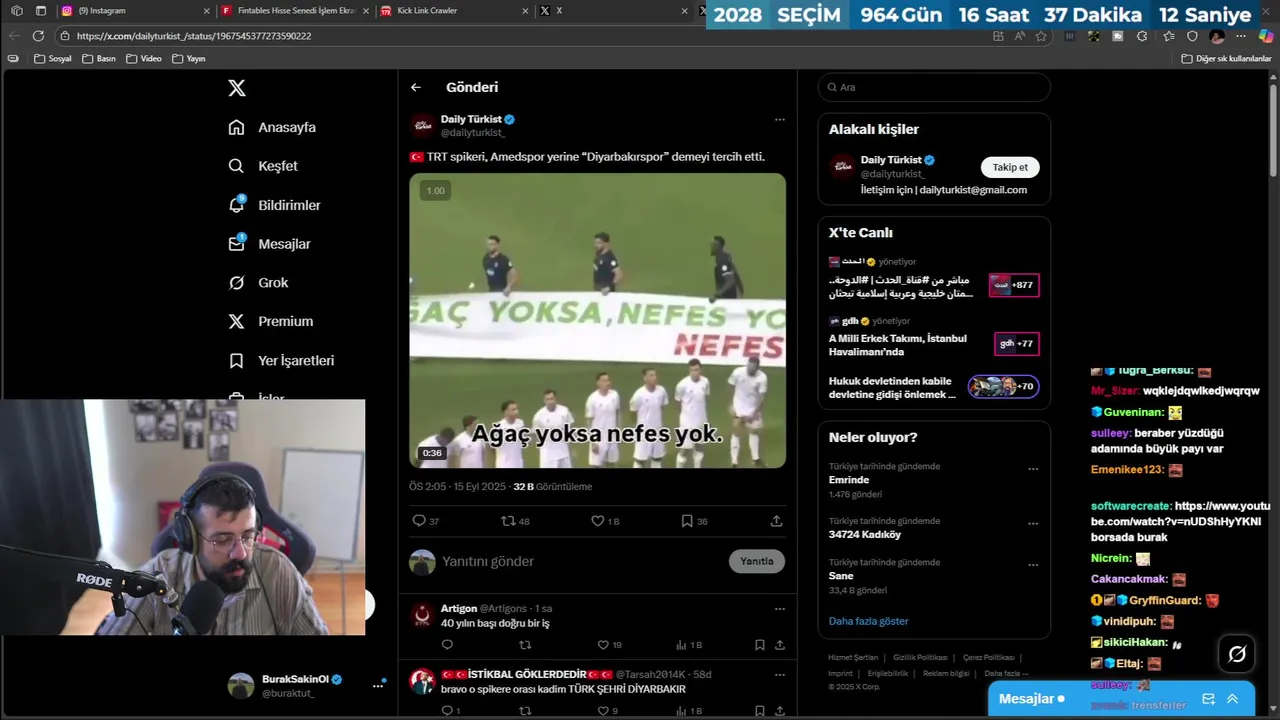Viewport: 1280px width, 720px height.
Task: Open Anasayfa home in sidebar
Action: [x=272, y=127]
